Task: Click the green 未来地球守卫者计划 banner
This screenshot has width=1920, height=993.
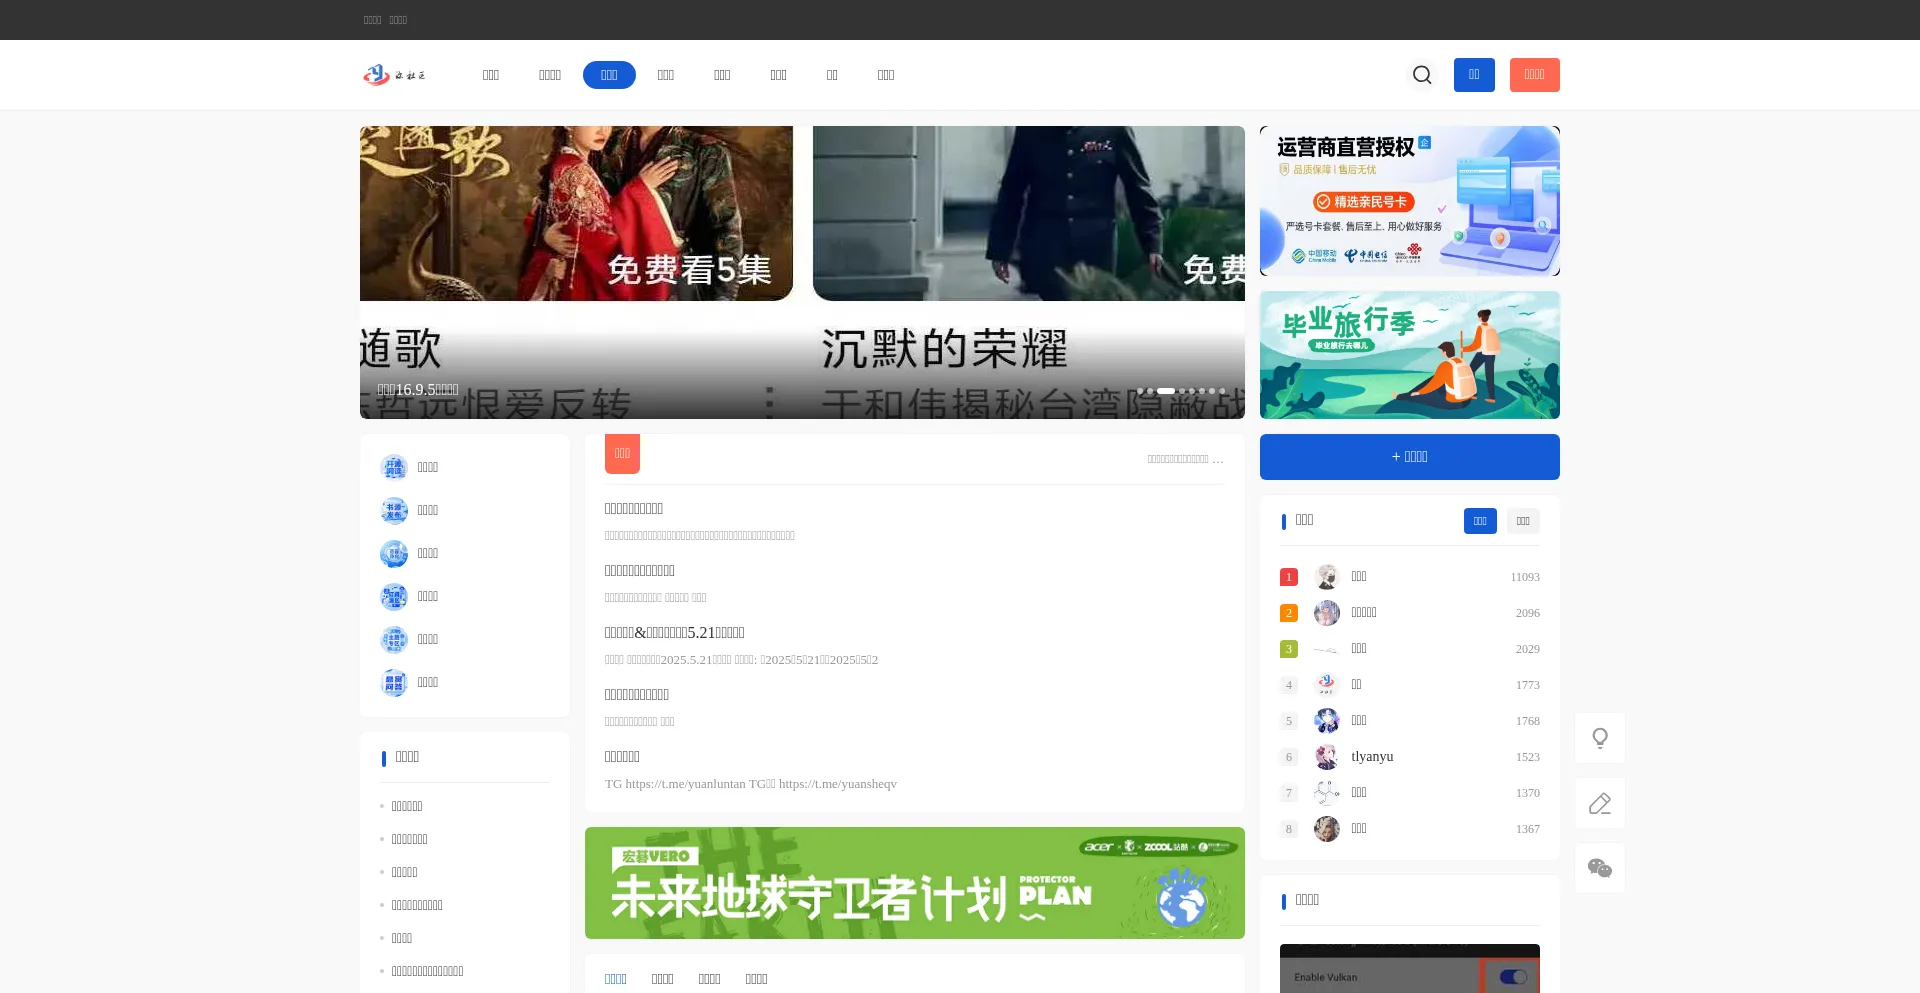Action: pyautogui.click(x=914, y=883)
